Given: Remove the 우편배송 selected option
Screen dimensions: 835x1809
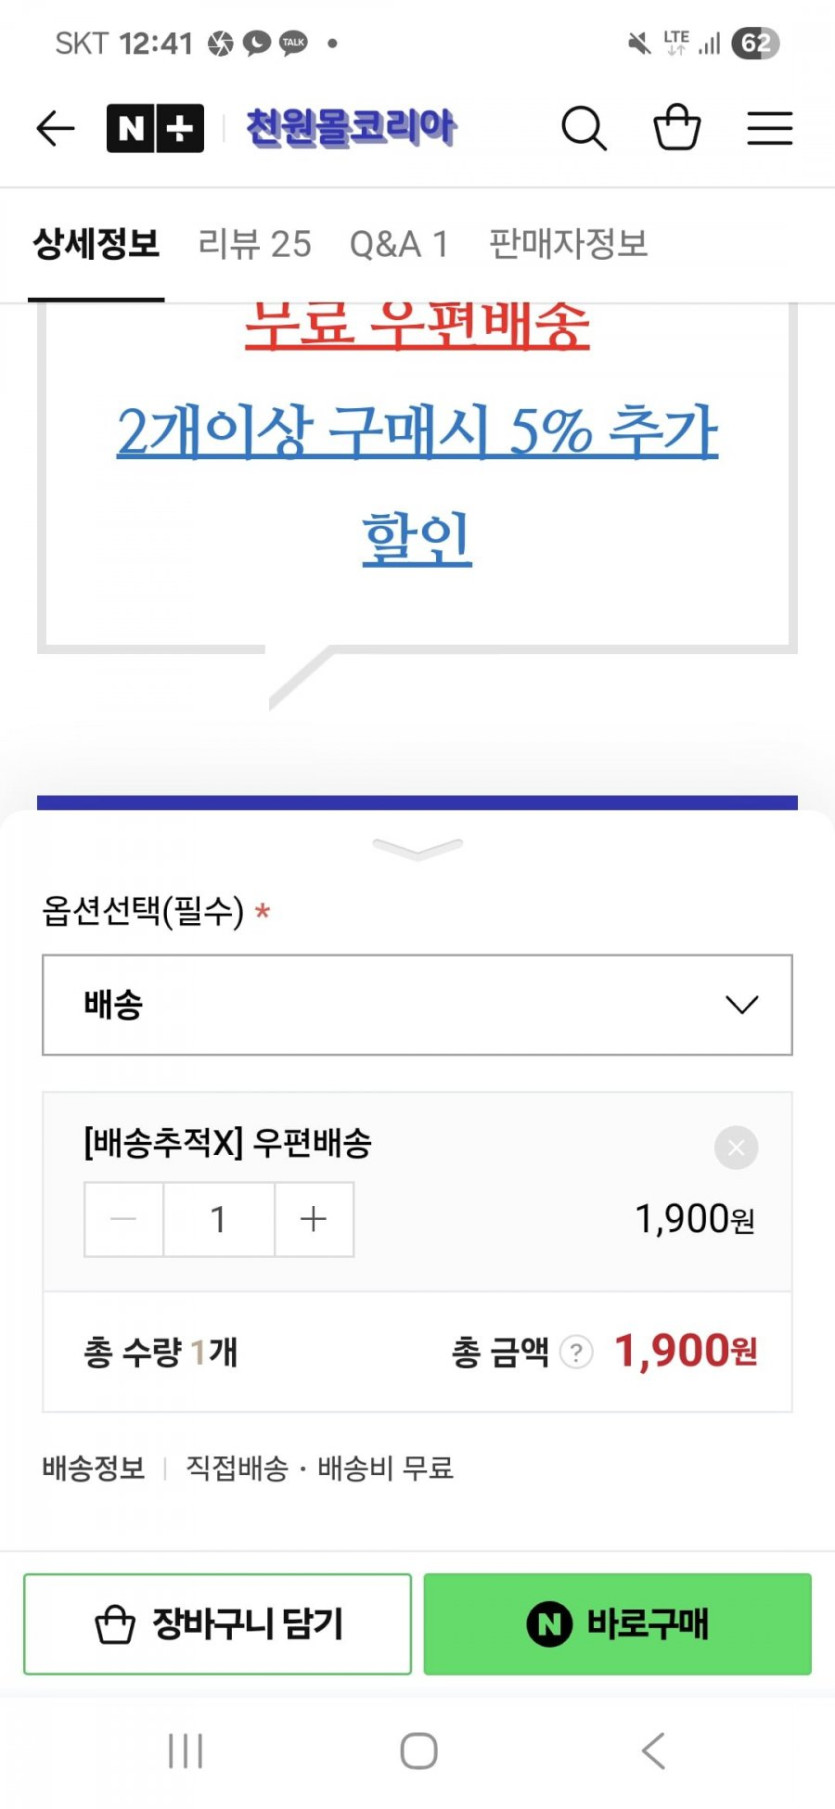Looking at the screenshot, I should [x=736, y=1148].
